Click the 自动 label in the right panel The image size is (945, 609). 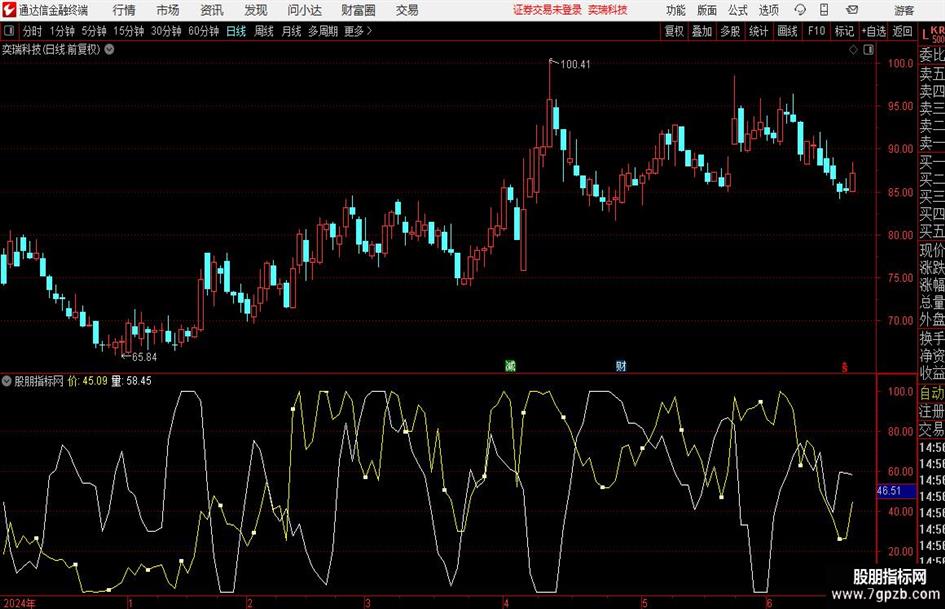932,393
